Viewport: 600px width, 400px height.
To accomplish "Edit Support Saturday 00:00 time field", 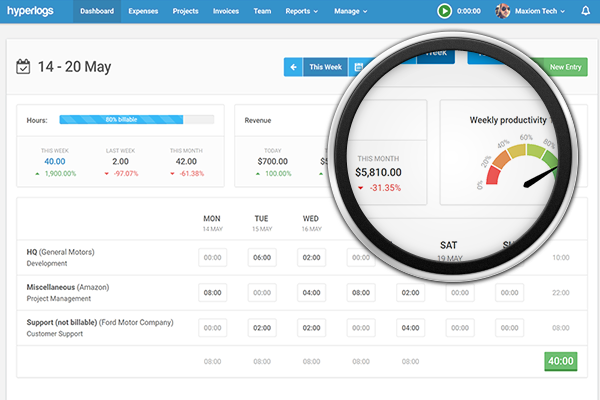I will [x=460, y=328].
